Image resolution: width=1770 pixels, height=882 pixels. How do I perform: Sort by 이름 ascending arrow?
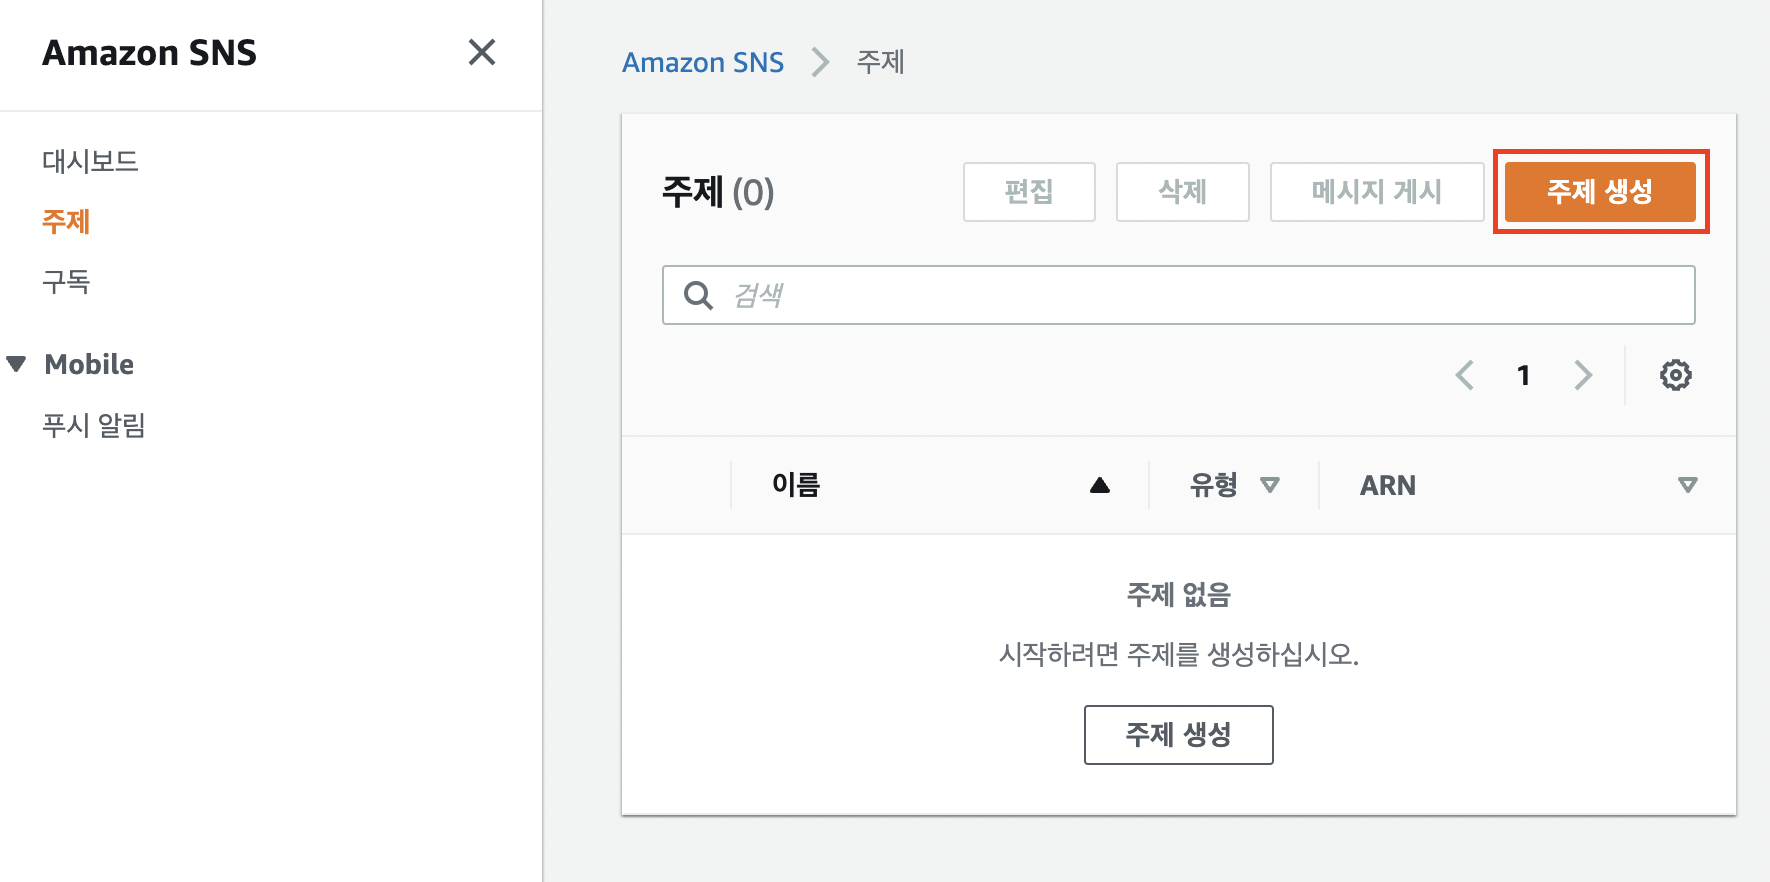tap(1100, 485)
